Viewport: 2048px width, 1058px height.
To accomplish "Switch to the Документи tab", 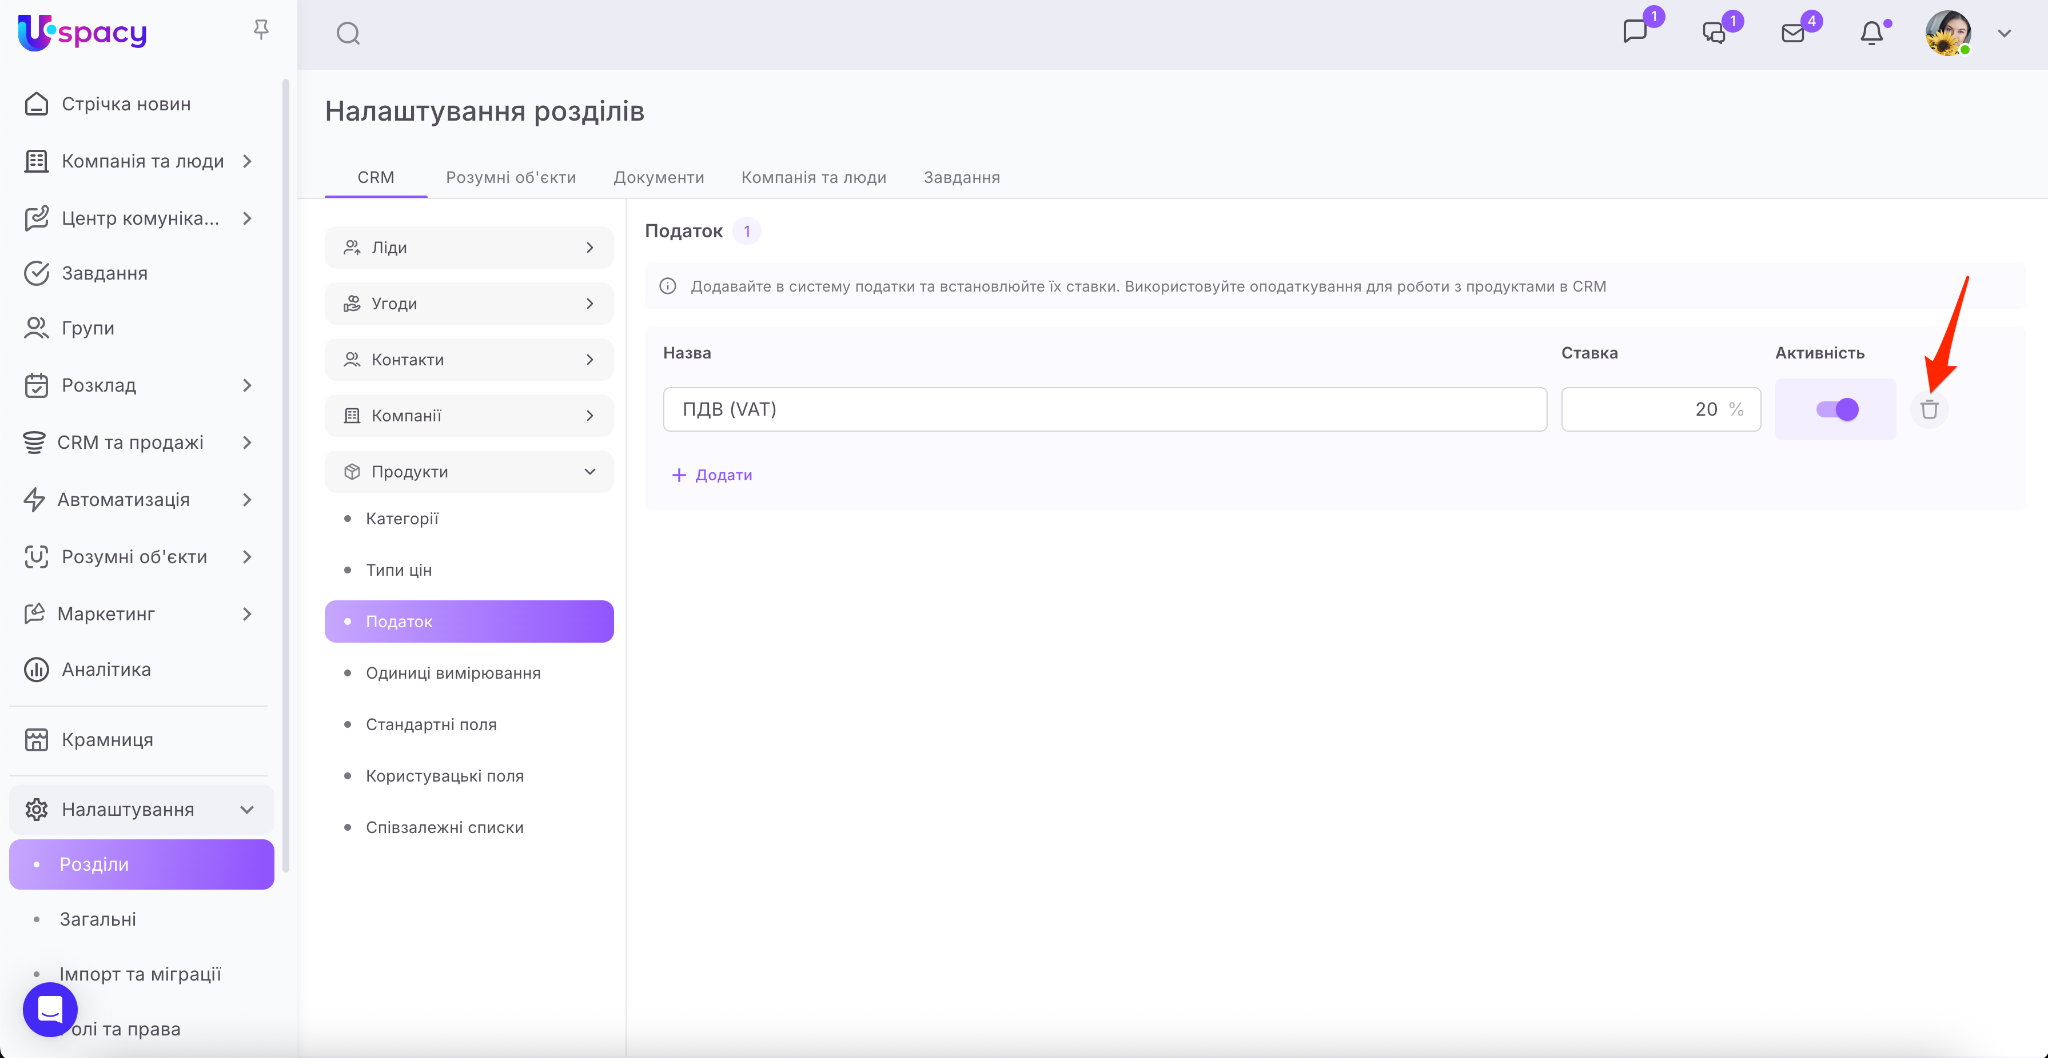I will [658, 177].
